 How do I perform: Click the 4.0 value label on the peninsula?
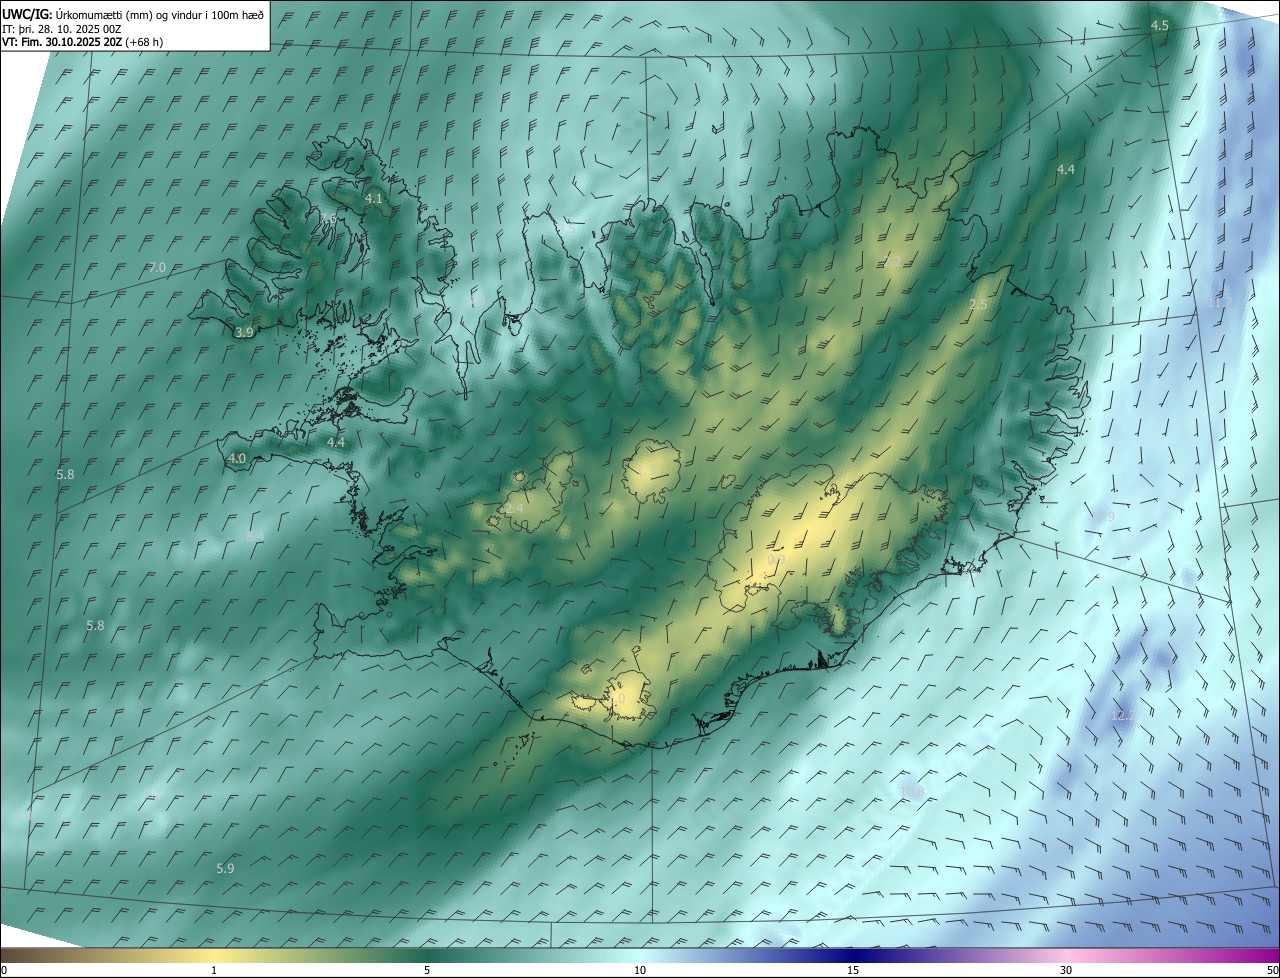point(237,458)
